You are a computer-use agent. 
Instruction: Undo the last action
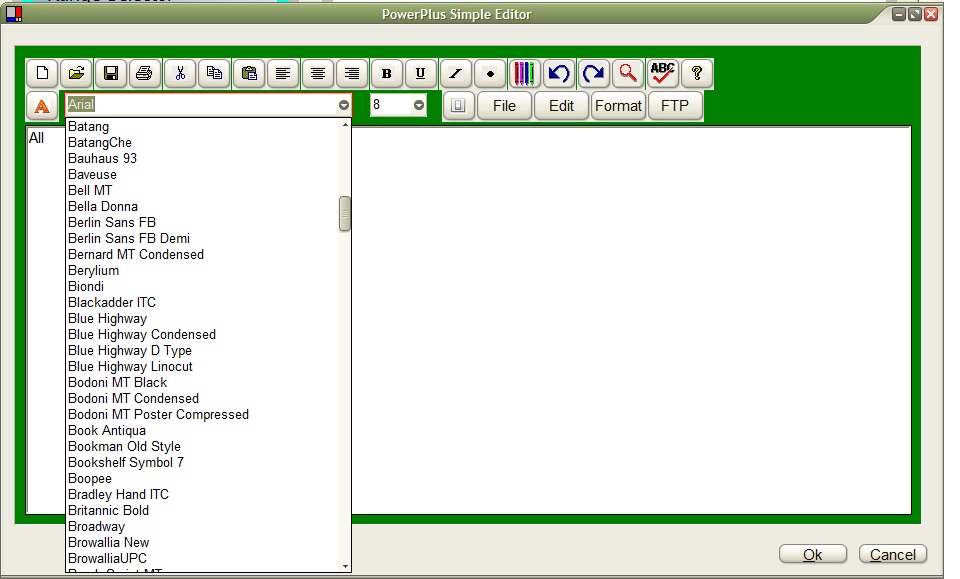click(558, 73)
